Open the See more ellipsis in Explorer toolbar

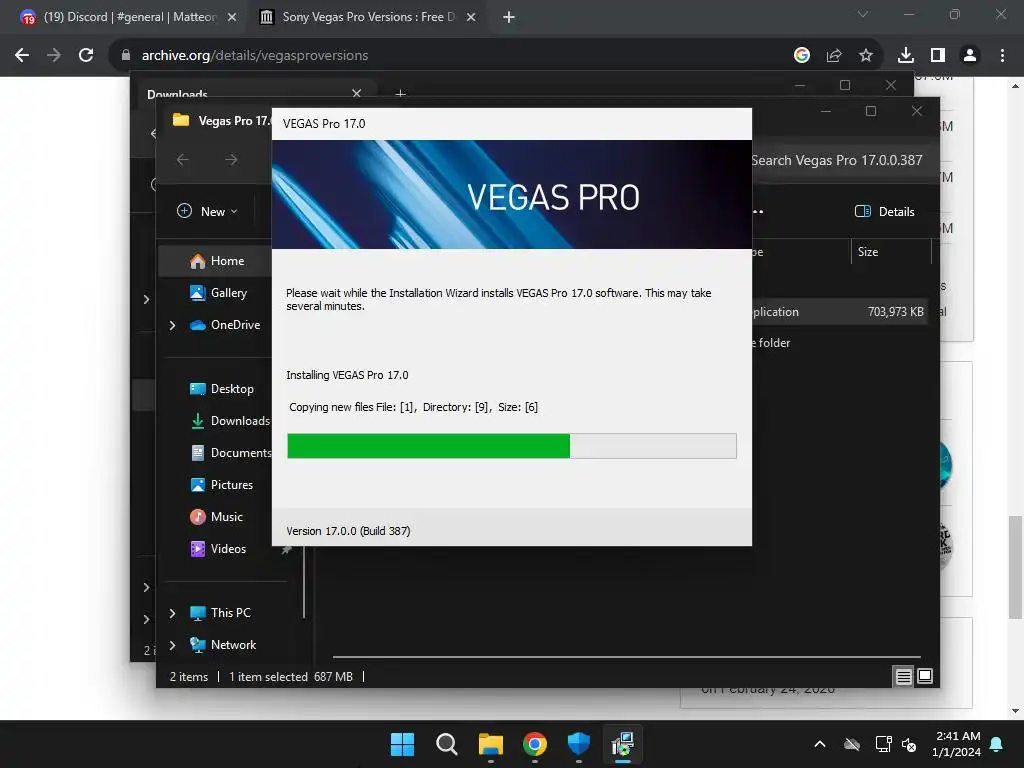(758, 212)
